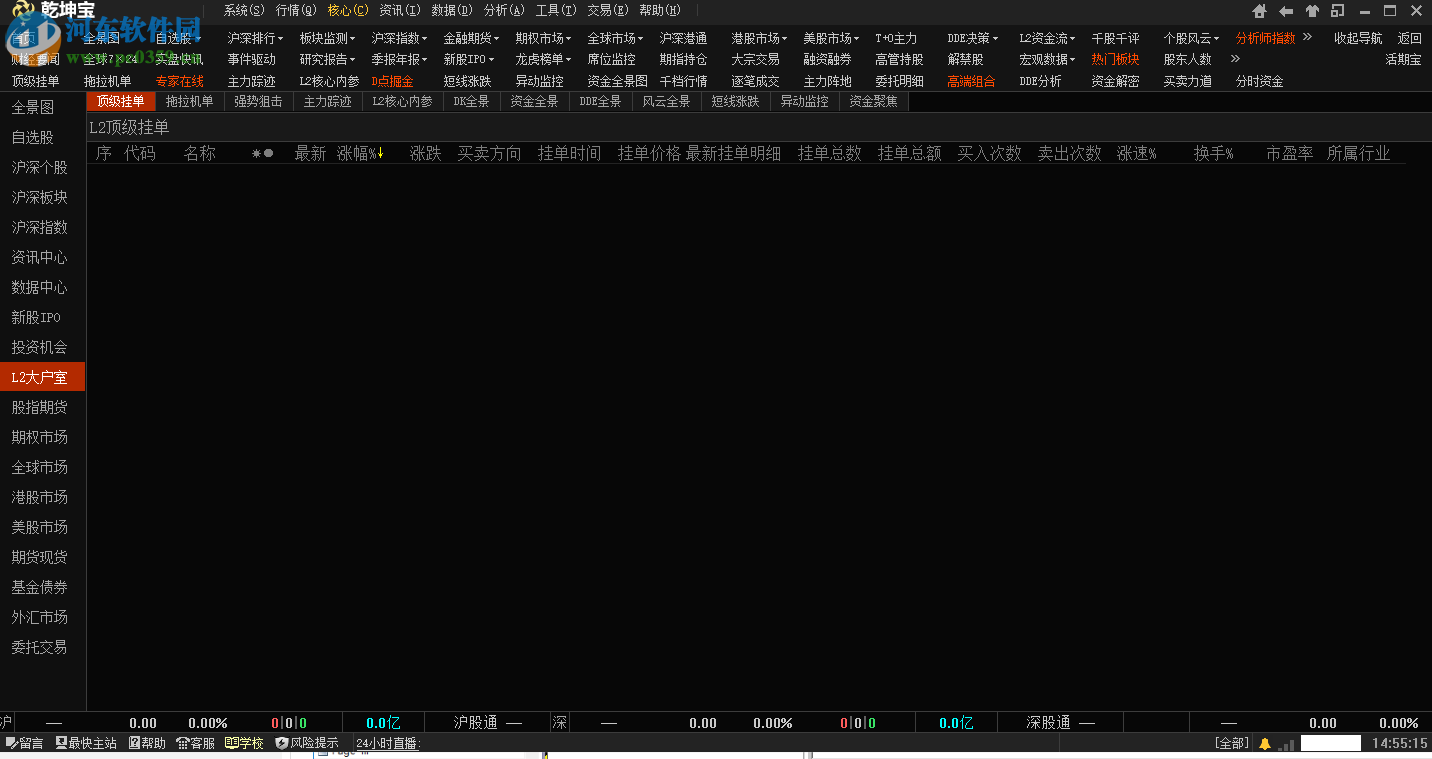This screenshot has height=759, width=1432.
Task: Click the 学校 school icon at the bottom
Action: point(243,743)
